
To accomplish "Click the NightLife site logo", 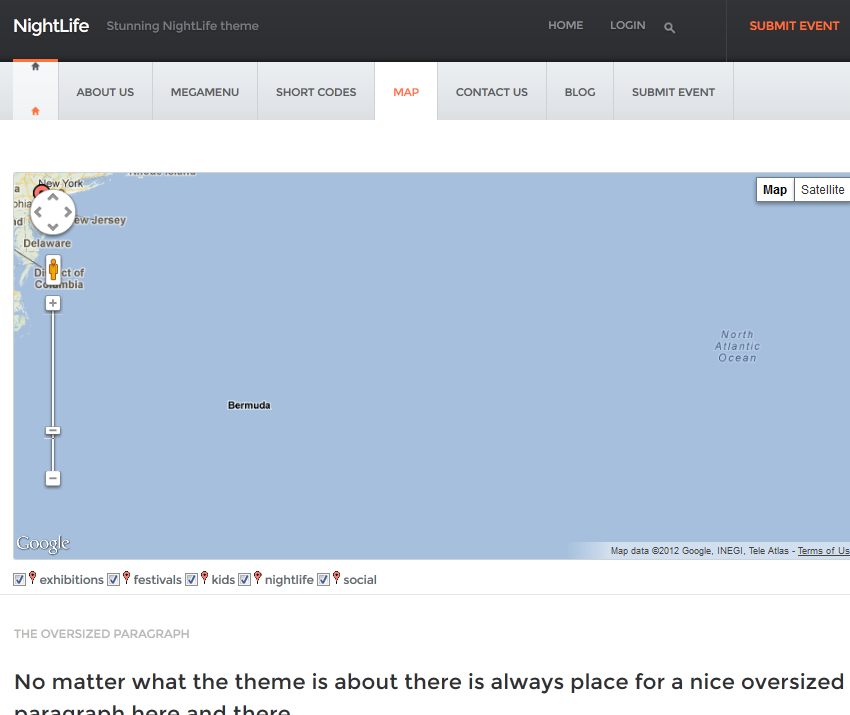I will [51, 25].
